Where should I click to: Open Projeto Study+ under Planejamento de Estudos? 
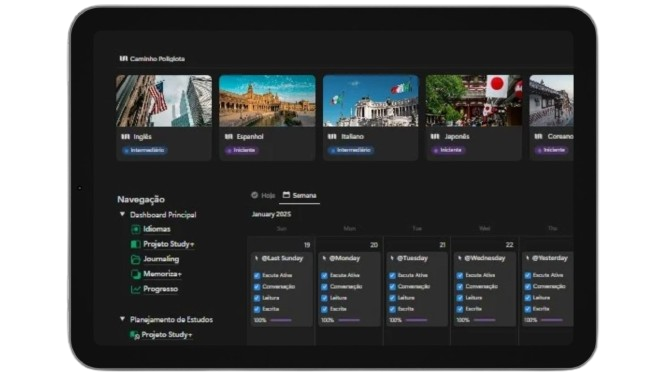167,335
